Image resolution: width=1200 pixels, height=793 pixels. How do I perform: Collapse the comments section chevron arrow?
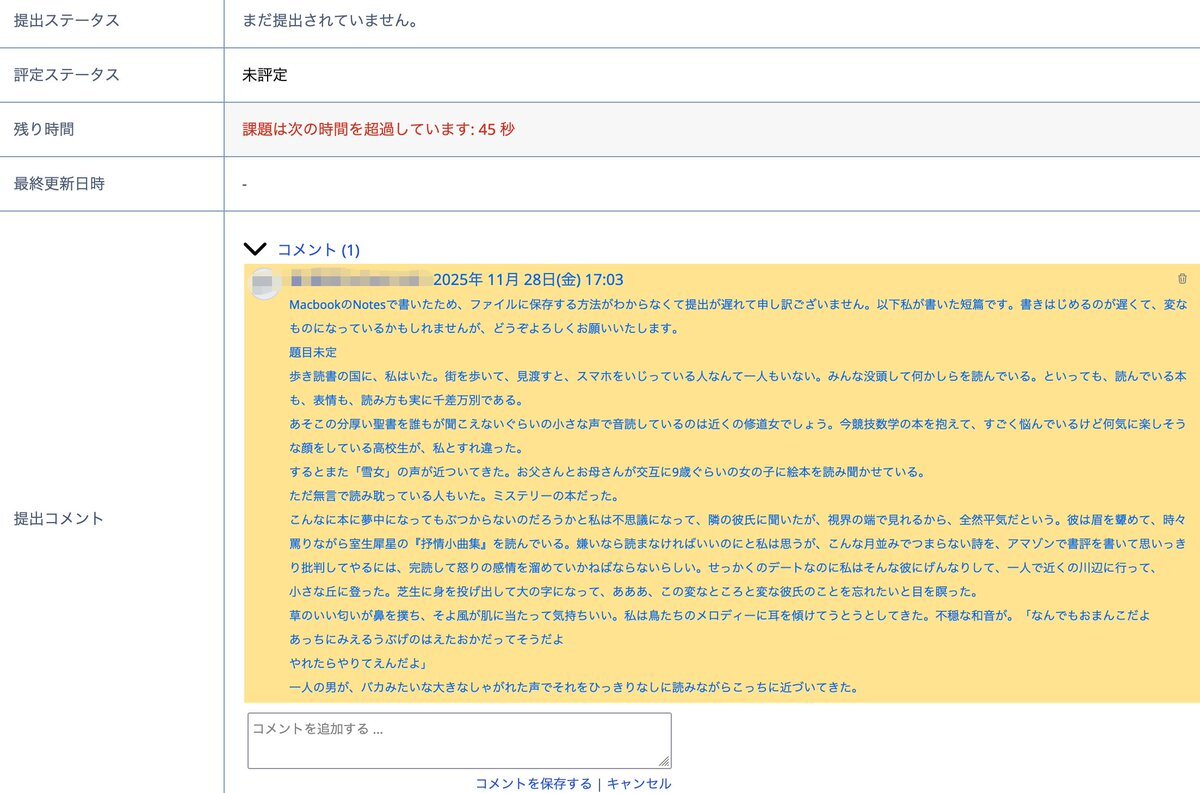pyautogui.click(x=256, y=249)
